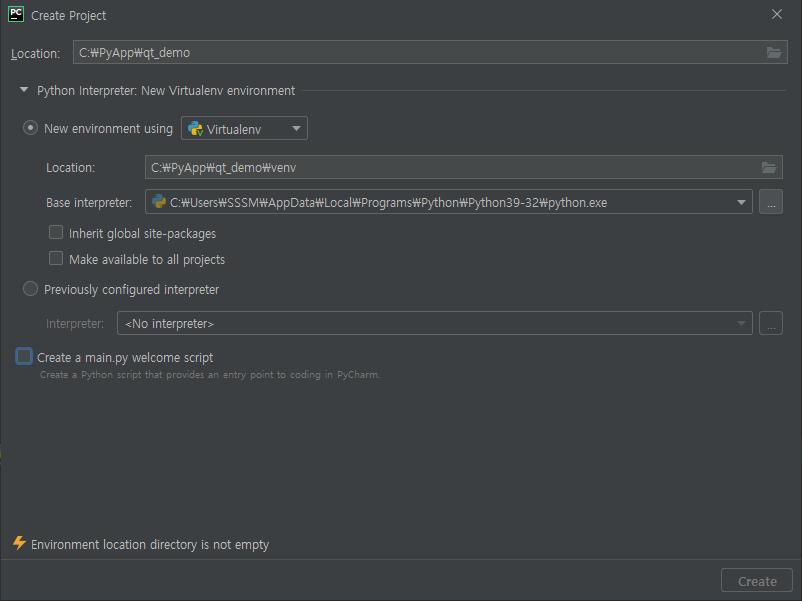
Task: Browse for project location folder icon
Action: pyautogui.click(x=773, y=52)
